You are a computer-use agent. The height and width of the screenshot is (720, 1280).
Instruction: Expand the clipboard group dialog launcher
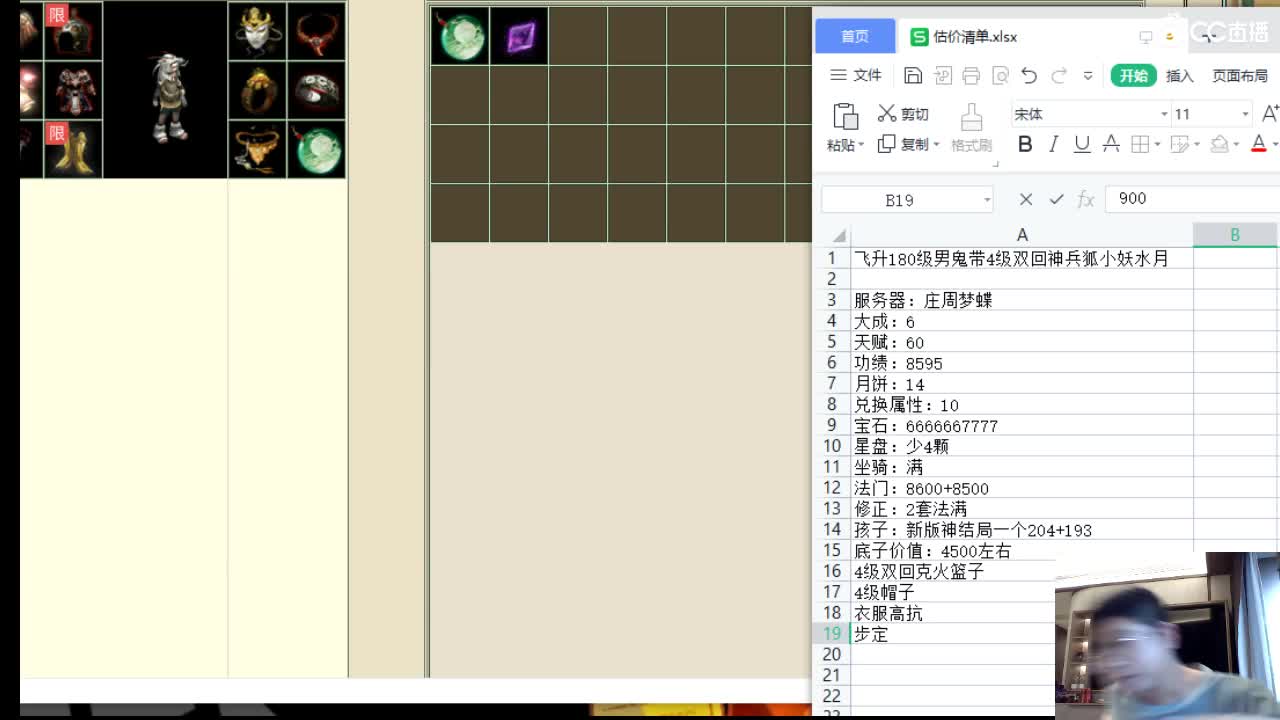point(995,164)
